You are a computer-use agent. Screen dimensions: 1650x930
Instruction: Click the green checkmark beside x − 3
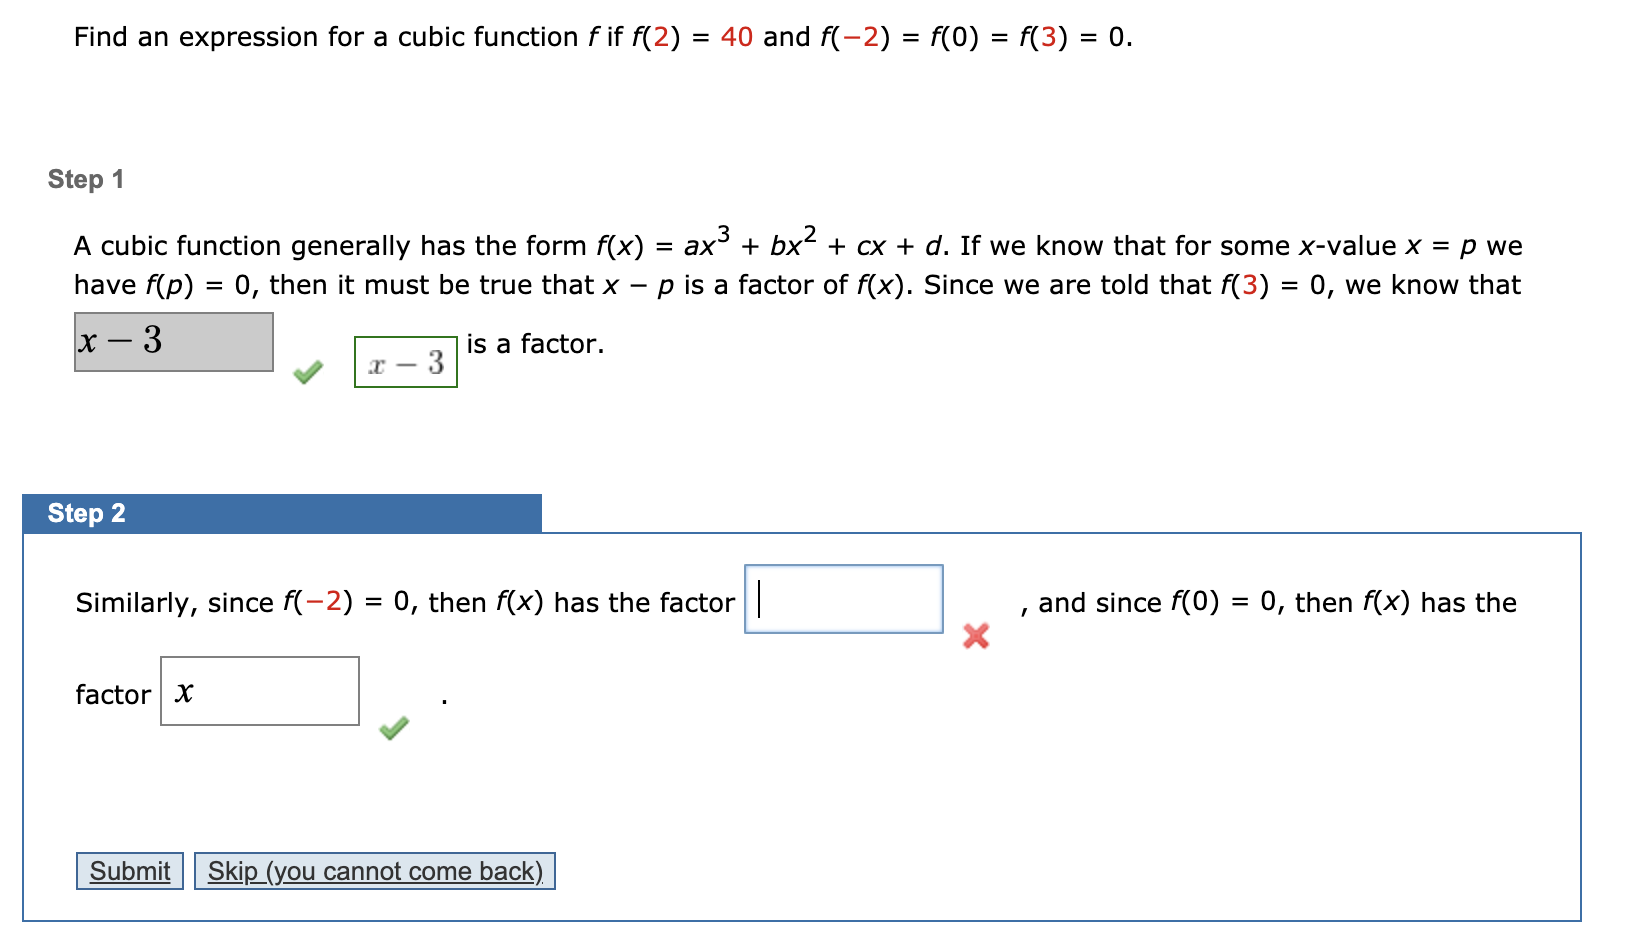click(x=309, y=373)
